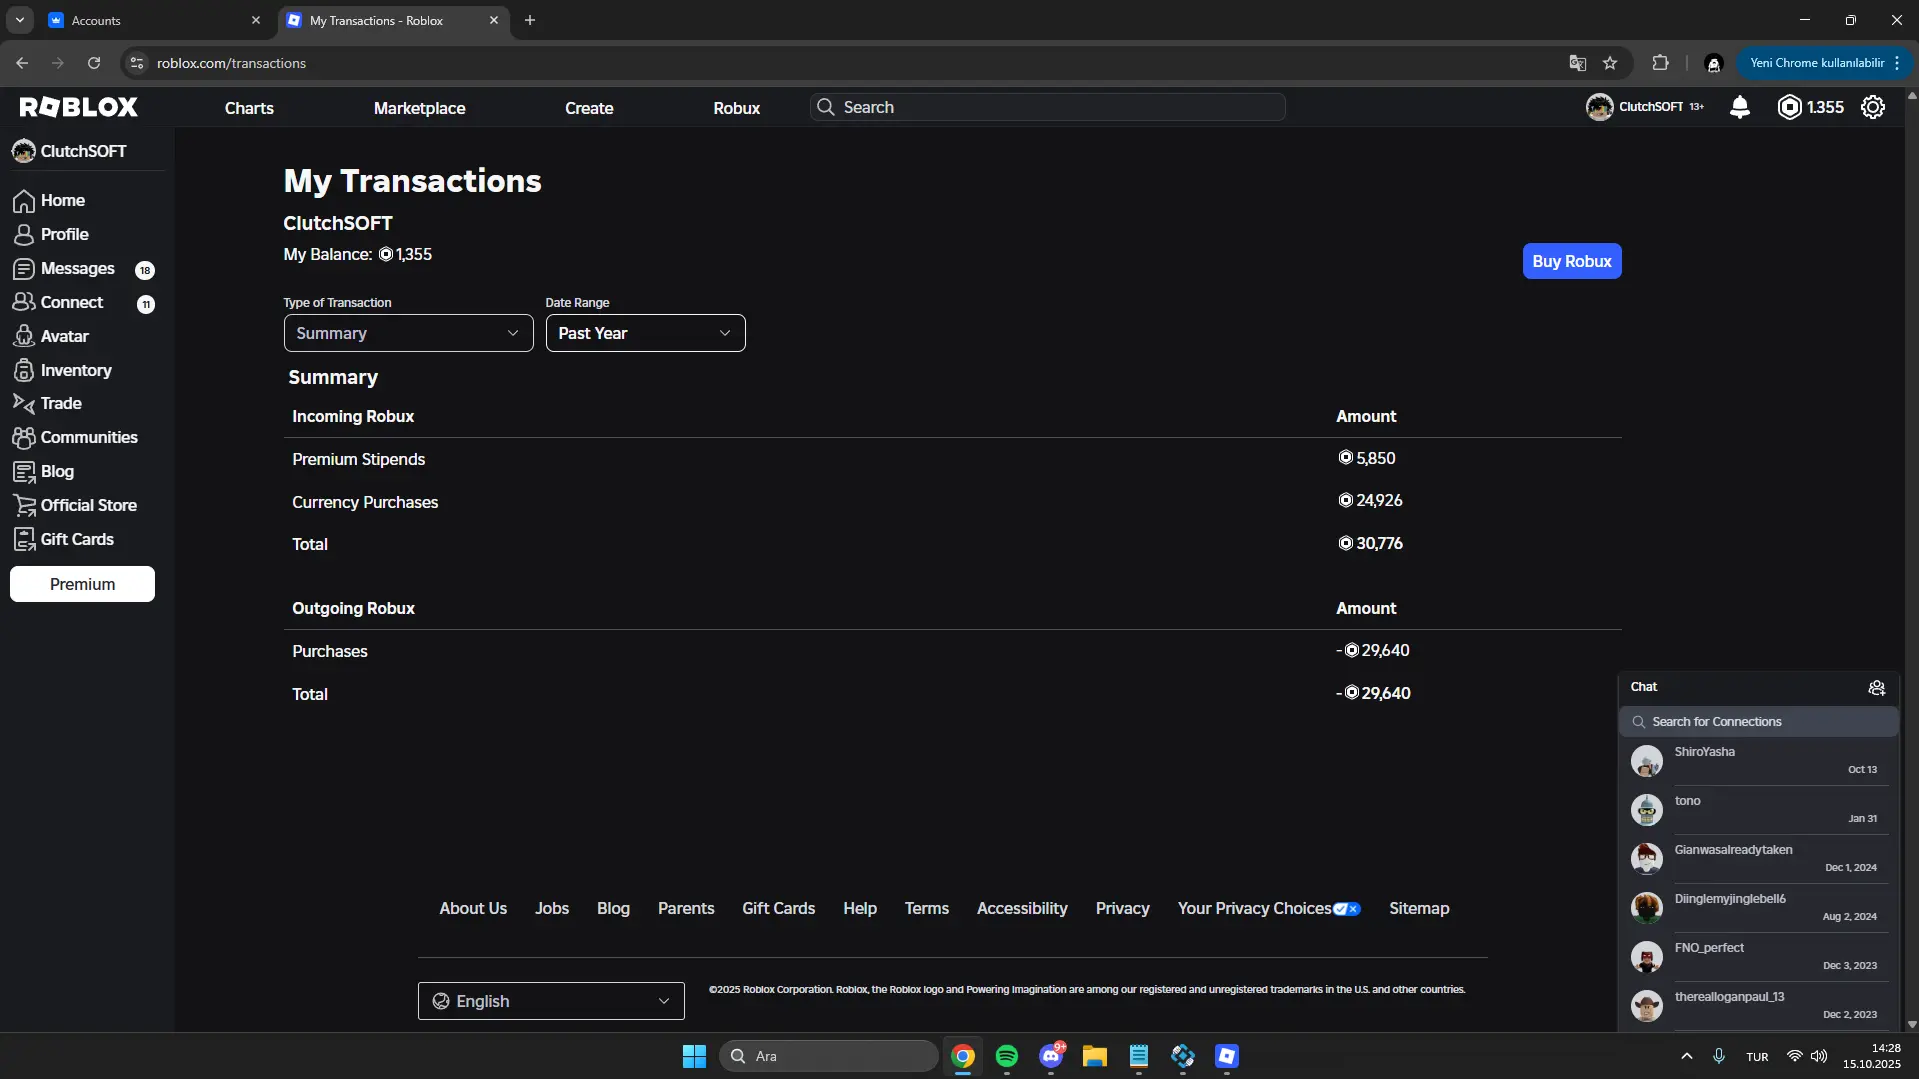Open Spotify from the taskbar
Screen dimensions: 1919x1079
coord(1006,1056)
